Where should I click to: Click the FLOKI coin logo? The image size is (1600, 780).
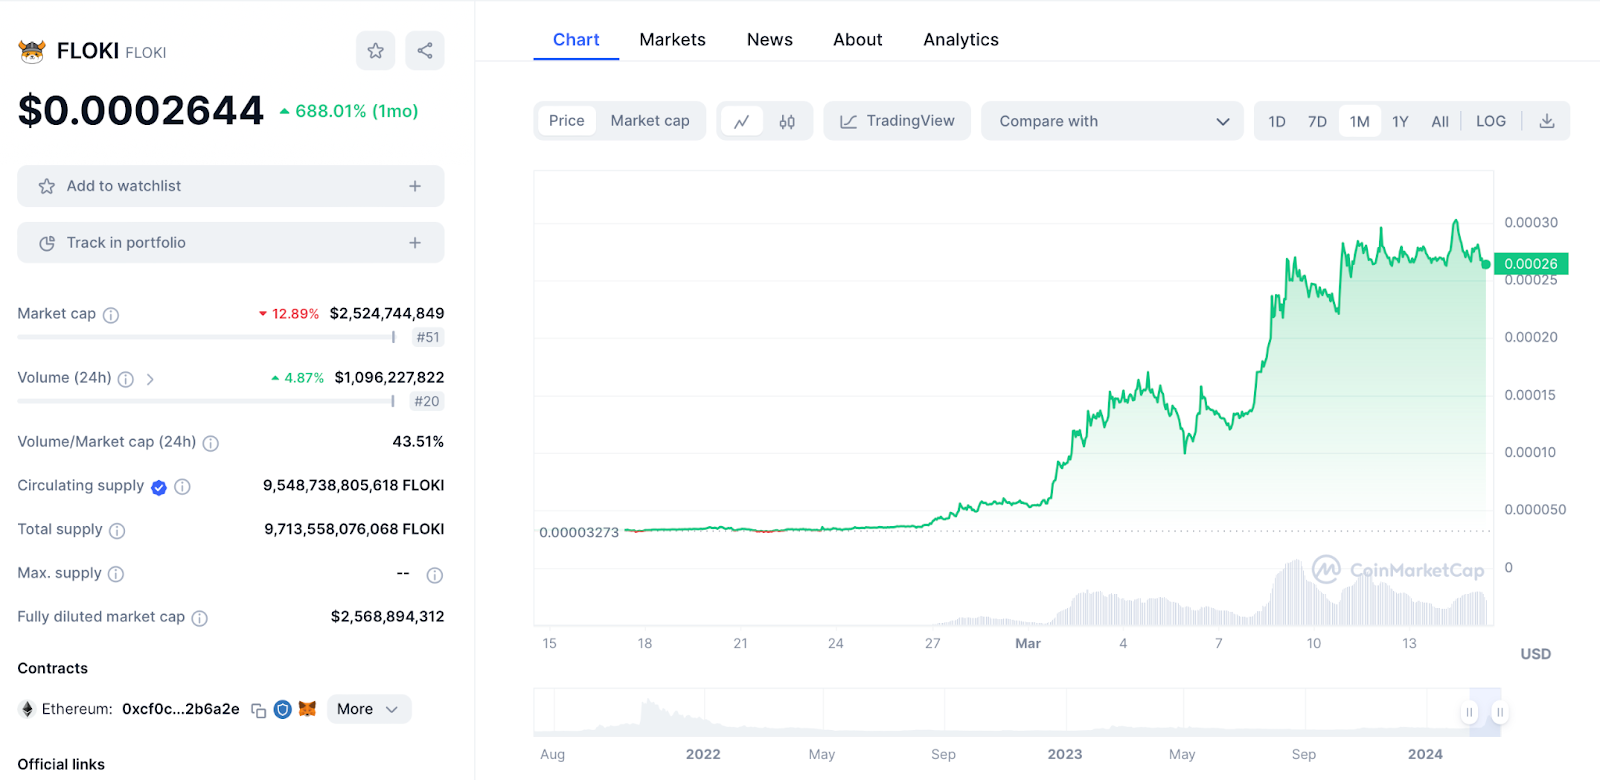click(x=32, y=51)
